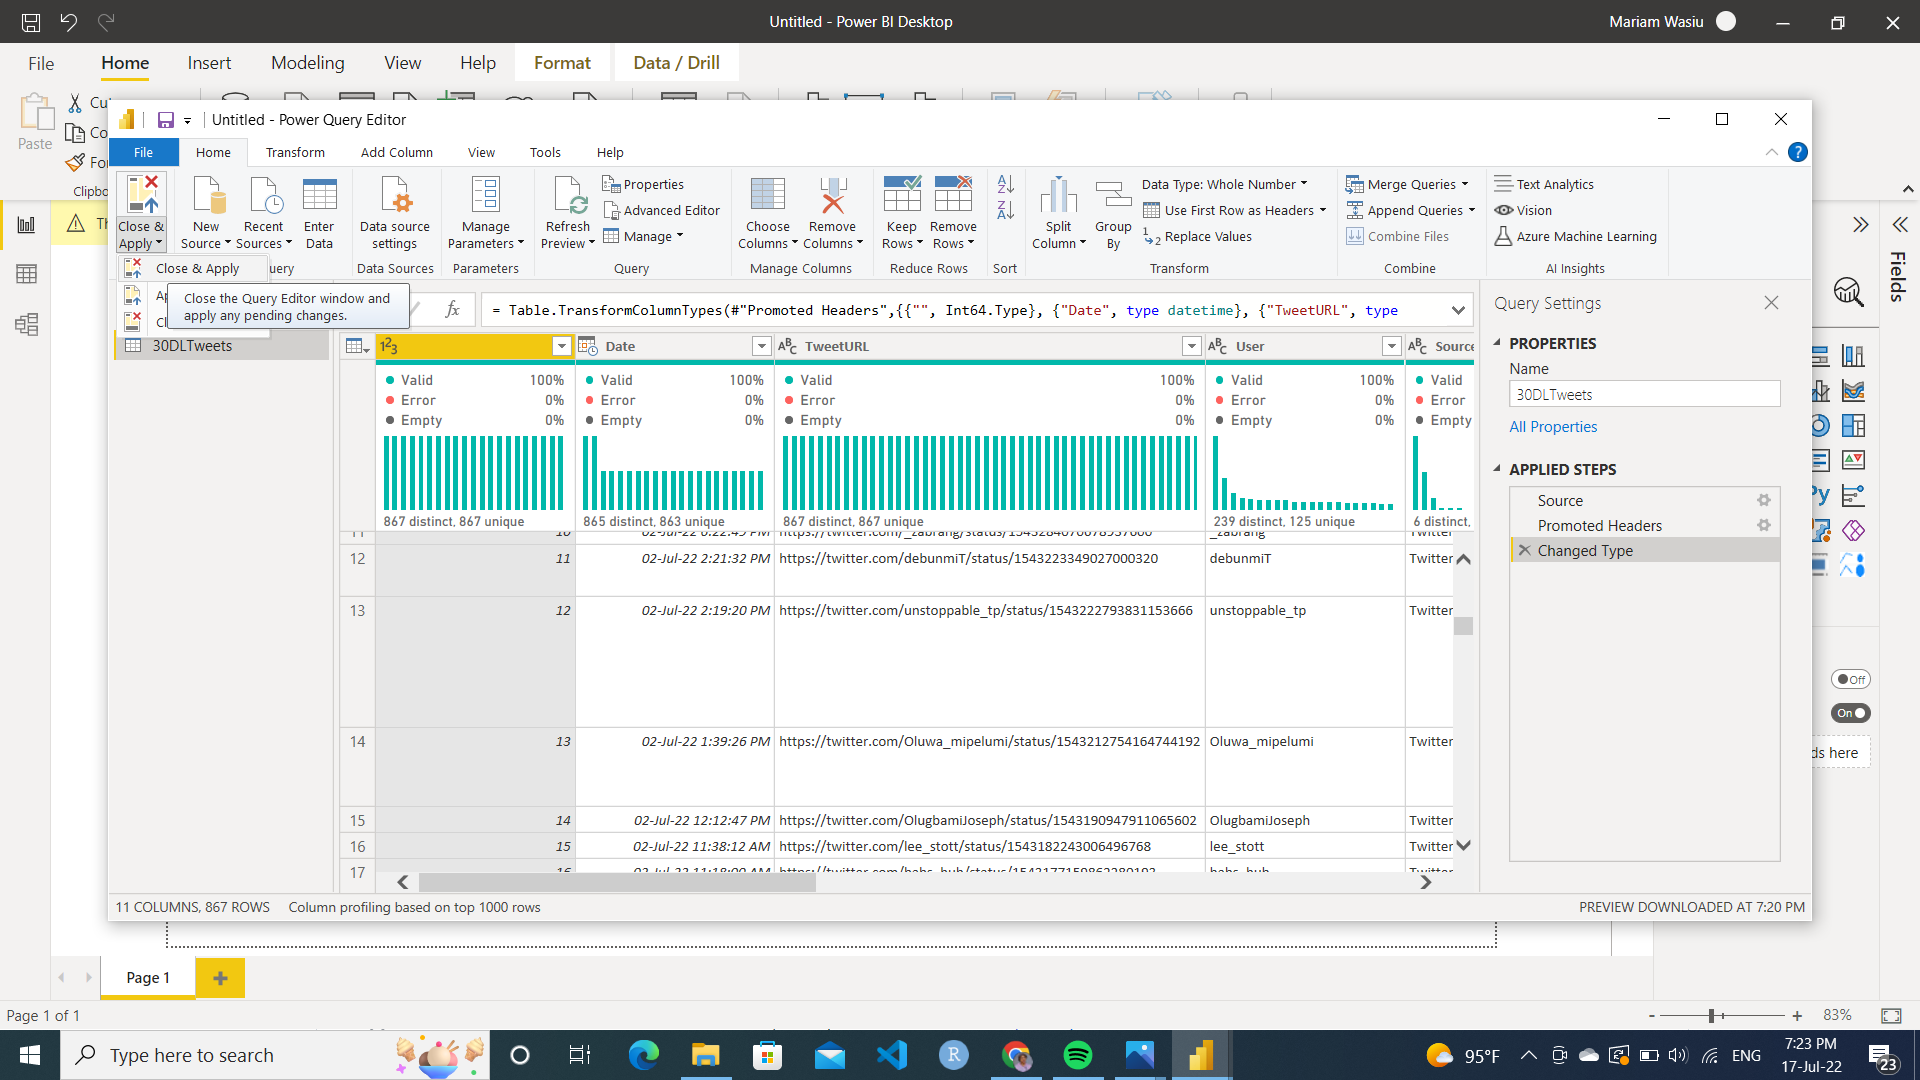The image size is (1920, 1080).
Task: Expand the formula bar chevron
Action: point(1457,310)
